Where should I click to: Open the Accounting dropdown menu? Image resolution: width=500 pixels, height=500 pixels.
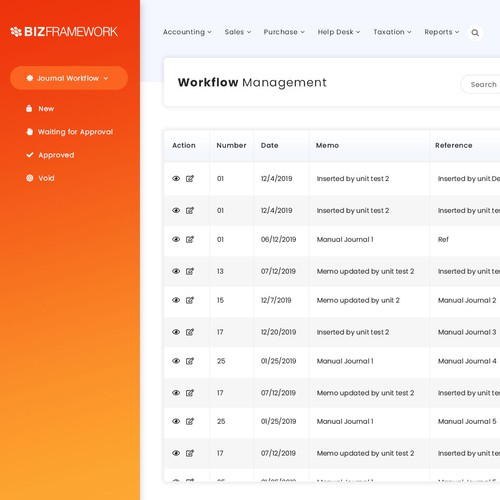[x=187, y=32]
